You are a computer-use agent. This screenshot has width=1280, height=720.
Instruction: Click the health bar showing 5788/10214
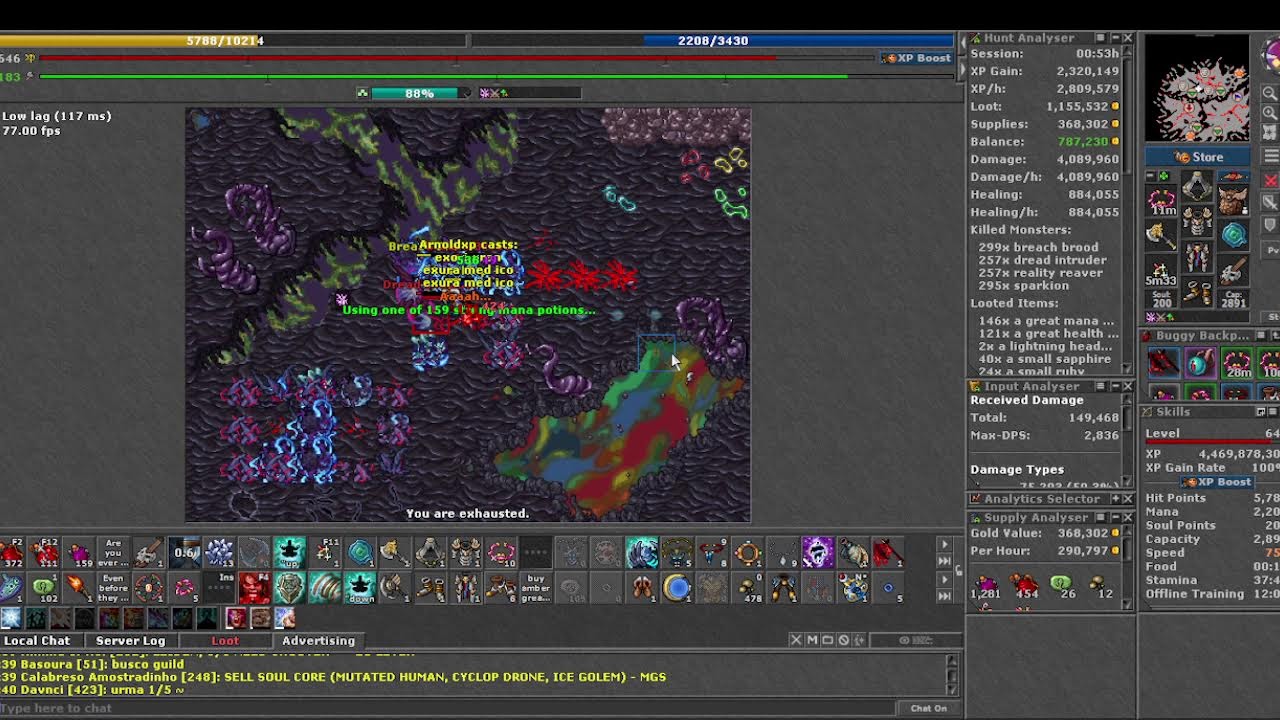(x=233, y=40)
